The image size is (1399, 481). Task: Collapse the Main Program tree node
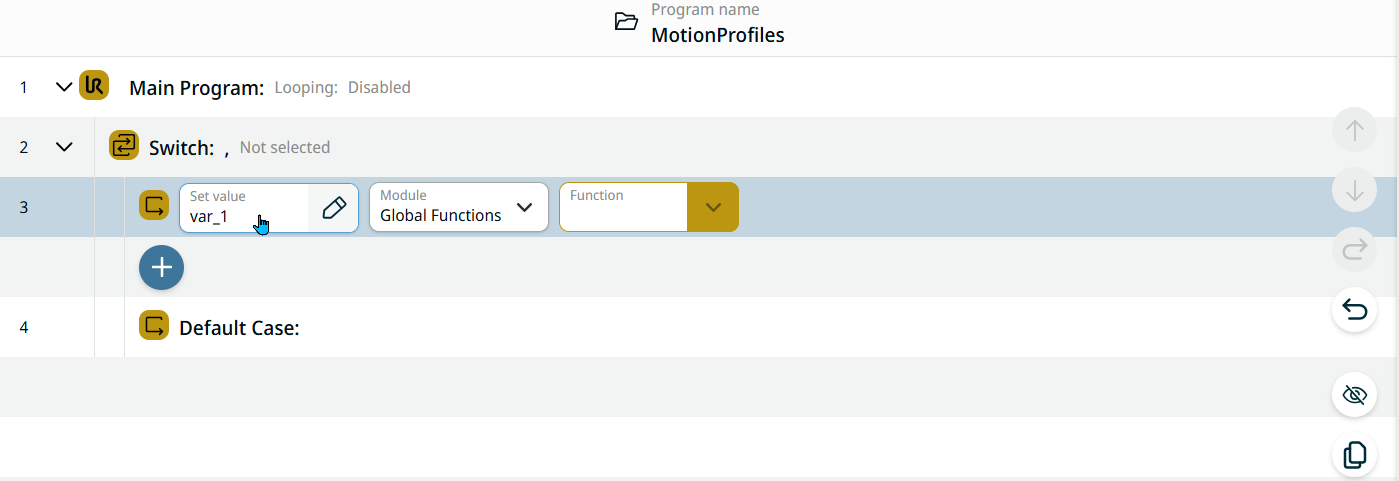point(64,87)
